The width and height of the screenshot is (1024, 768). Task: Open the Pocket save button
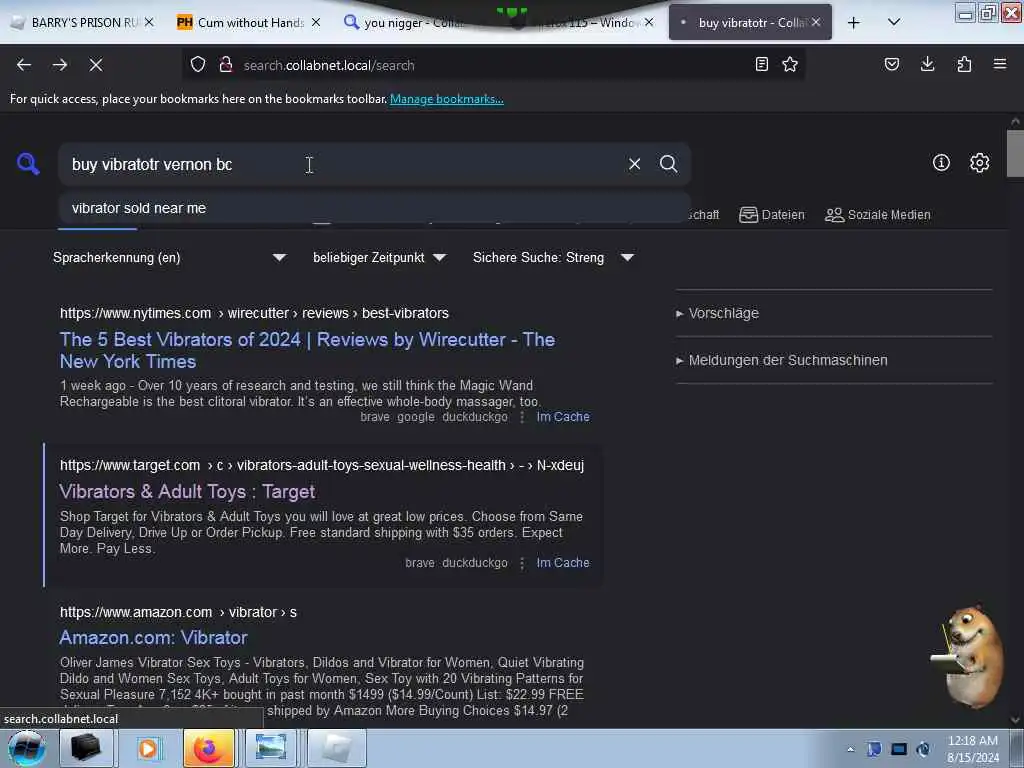(x=892, y=65)
